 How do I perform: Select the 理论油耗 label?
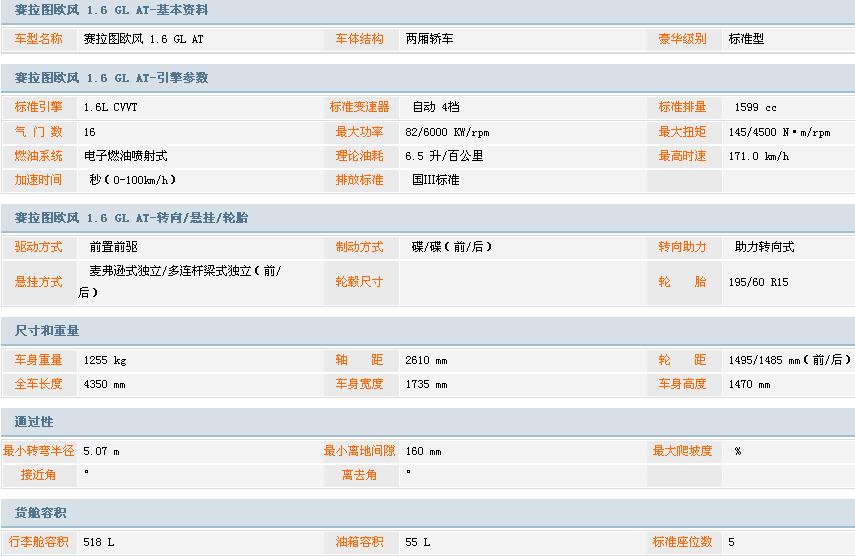(x=359, y=156)
